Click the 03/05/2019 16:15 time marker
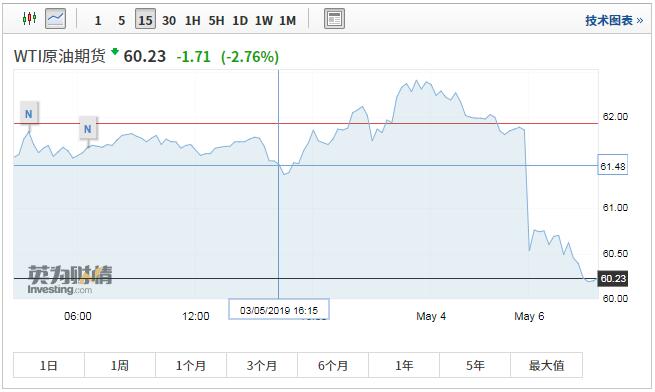Image resolution: width=655 pixels, height=392 pixels. [279, 310]
